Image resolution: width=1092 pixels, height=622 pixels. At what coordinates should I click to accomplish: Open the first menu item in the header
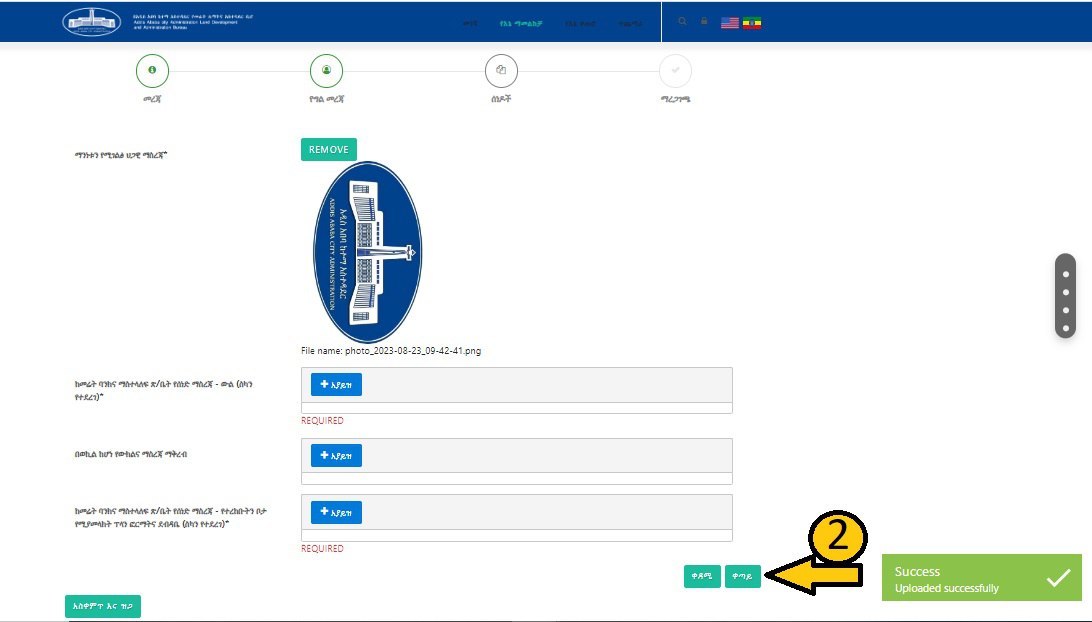(x=471, y=24)
